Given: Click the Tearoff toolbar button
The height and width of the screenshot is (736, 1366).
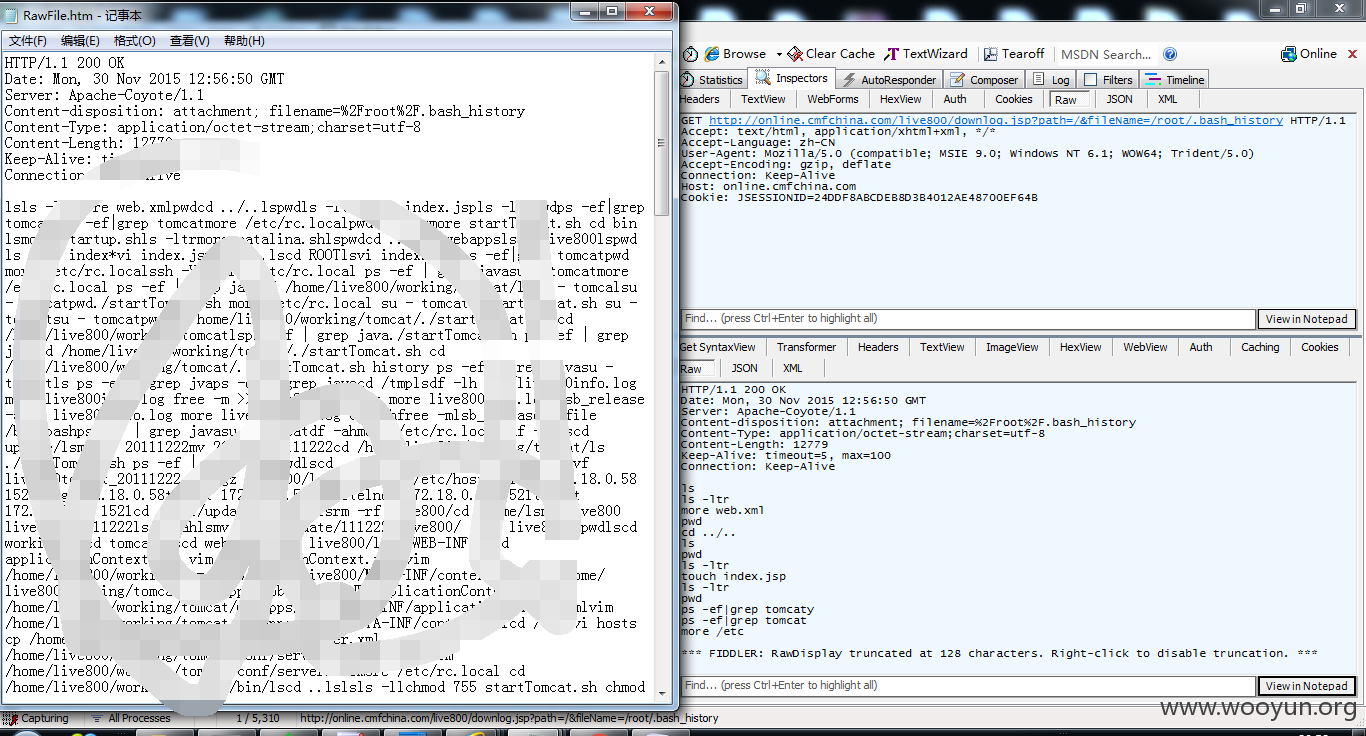Looking at the screenshot, I should [1014, 54].
